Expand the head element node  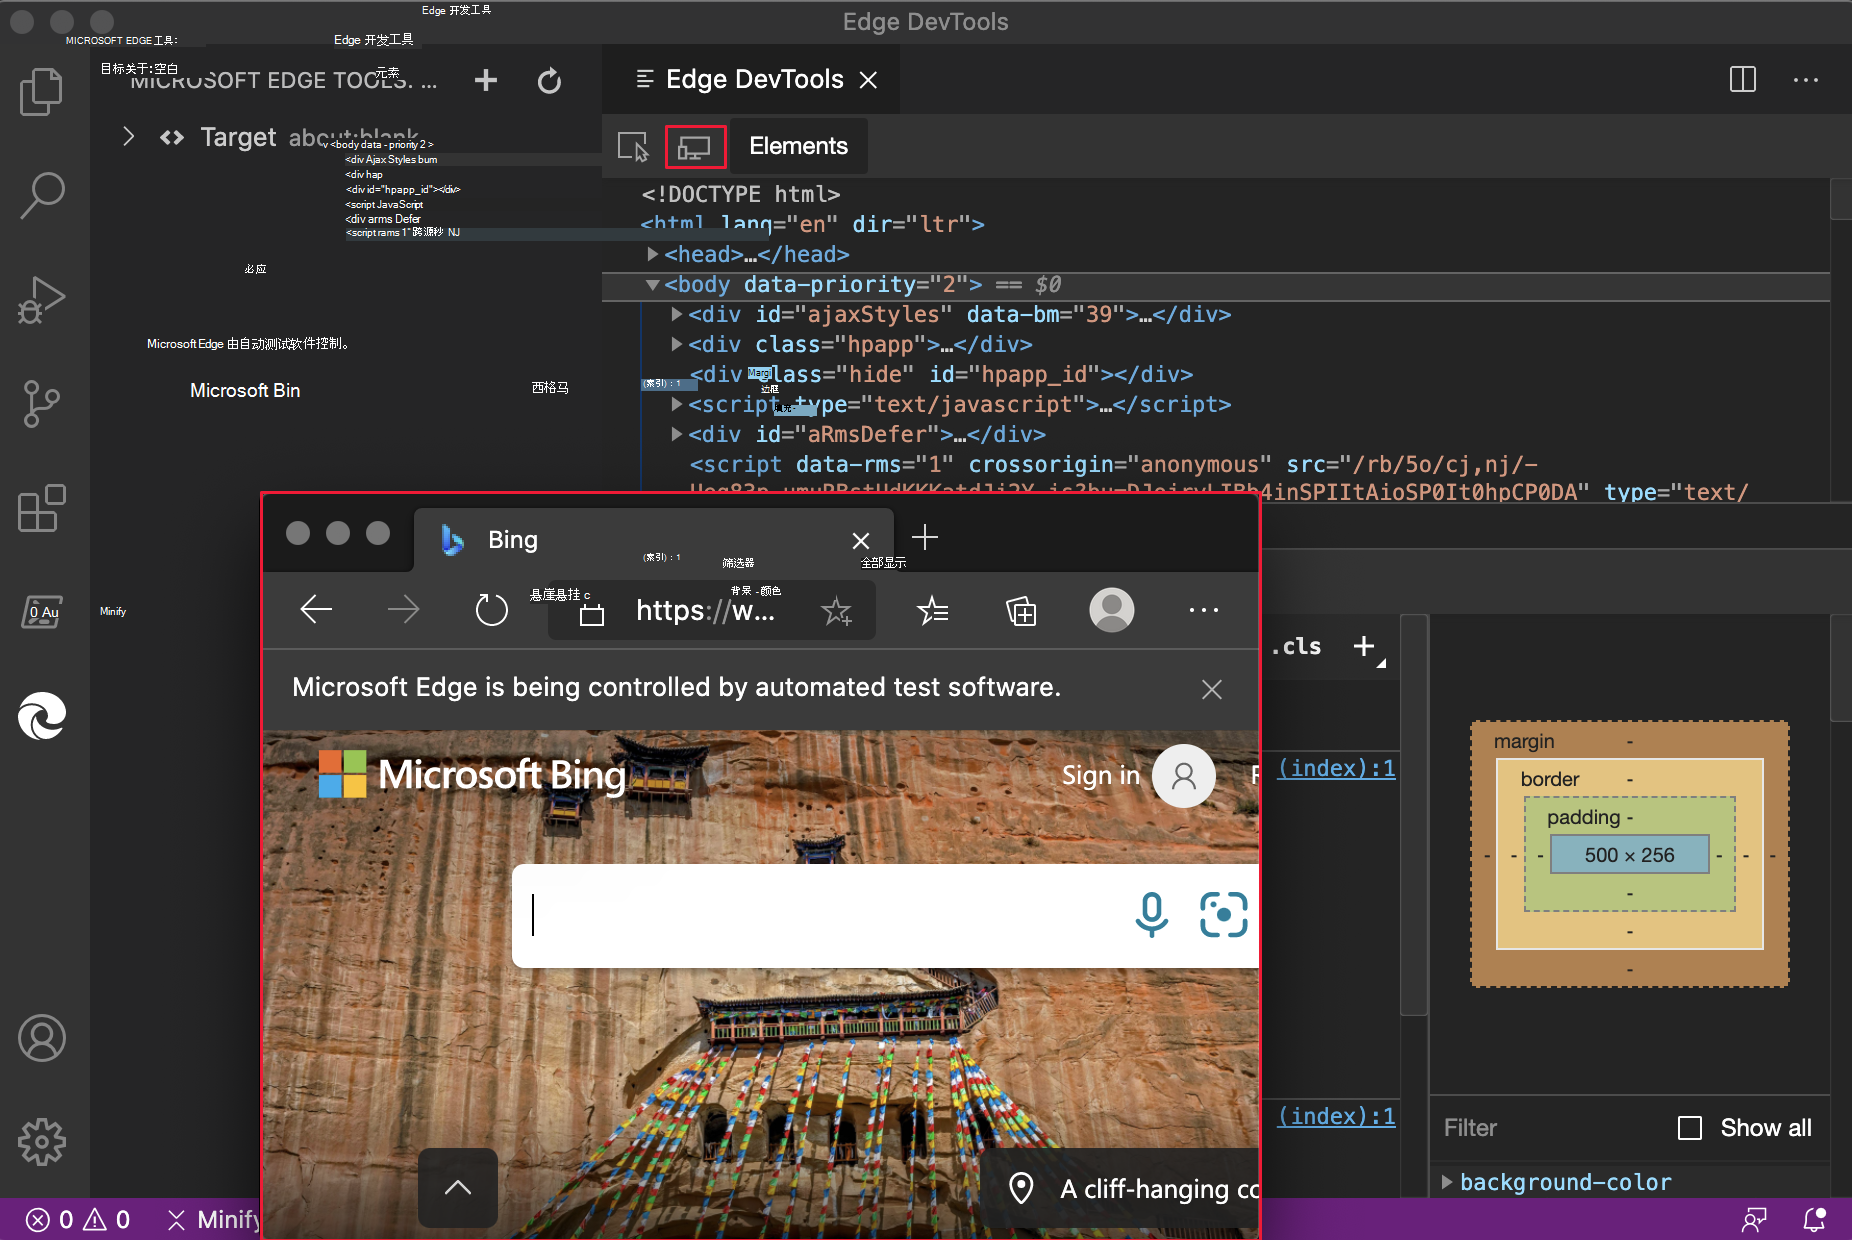(x=653, y=255)
